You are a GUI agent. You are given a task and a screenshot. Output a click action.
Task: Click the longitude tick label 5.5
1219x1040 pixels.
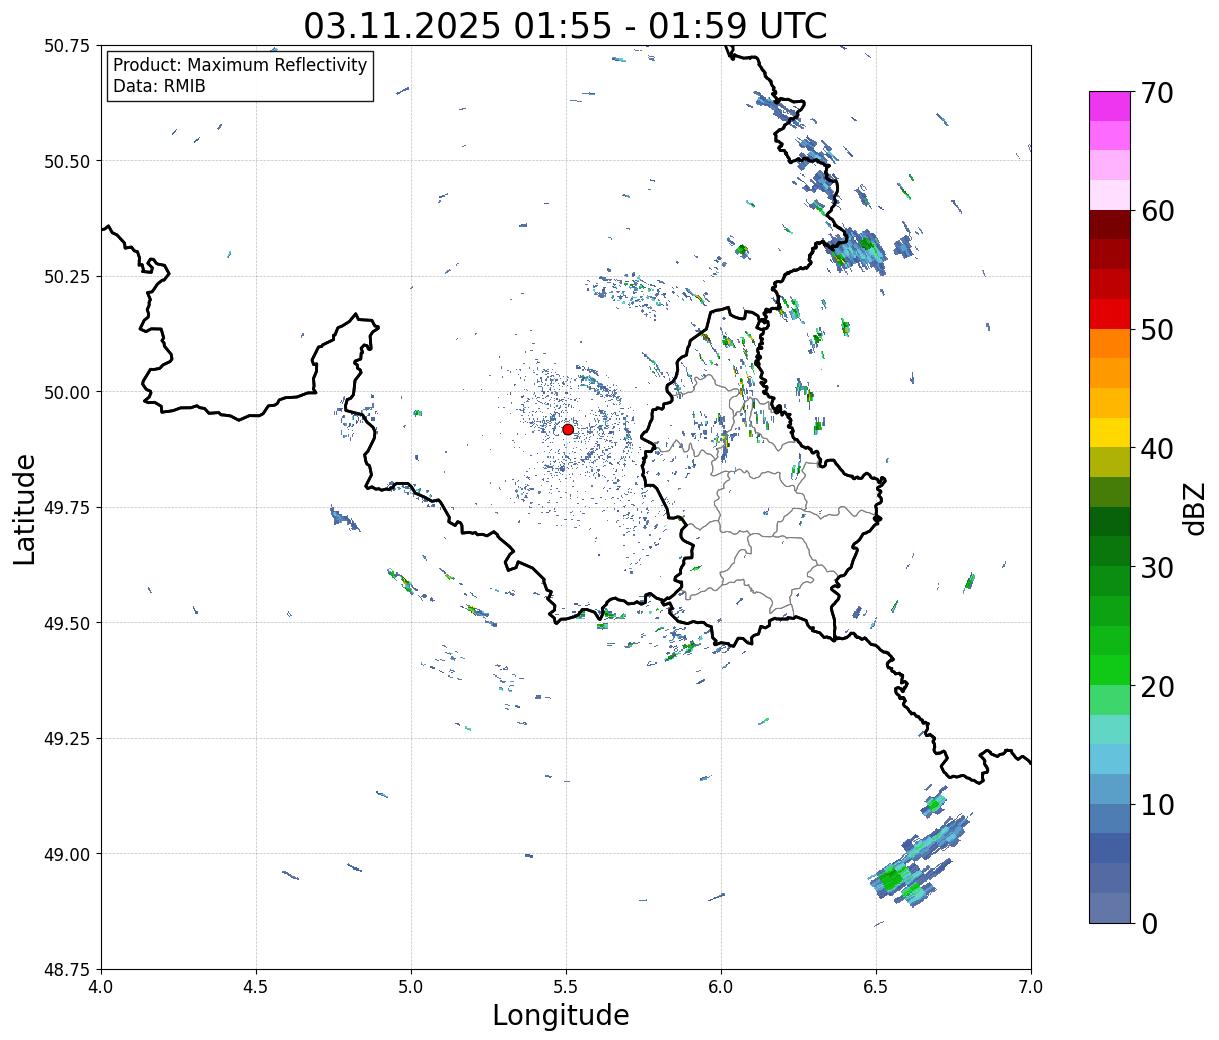[x=566, y=987]
